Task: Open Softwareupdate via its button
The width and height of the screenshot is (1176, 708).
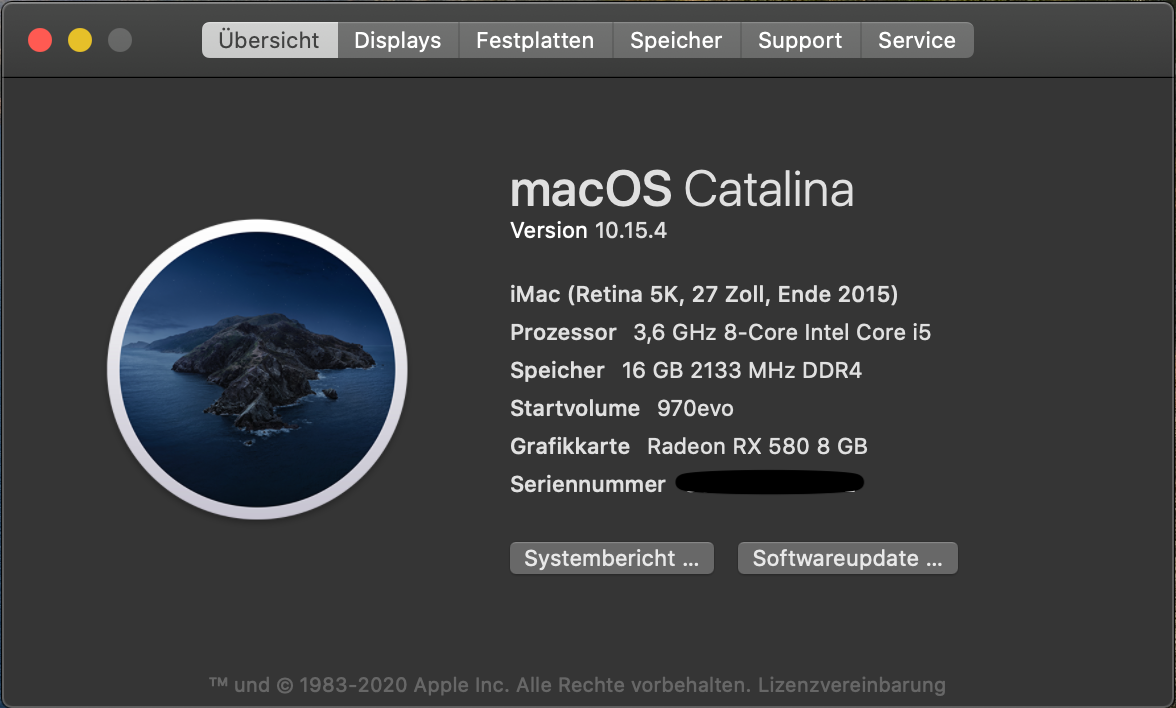Action: click(x=848, y=559)
